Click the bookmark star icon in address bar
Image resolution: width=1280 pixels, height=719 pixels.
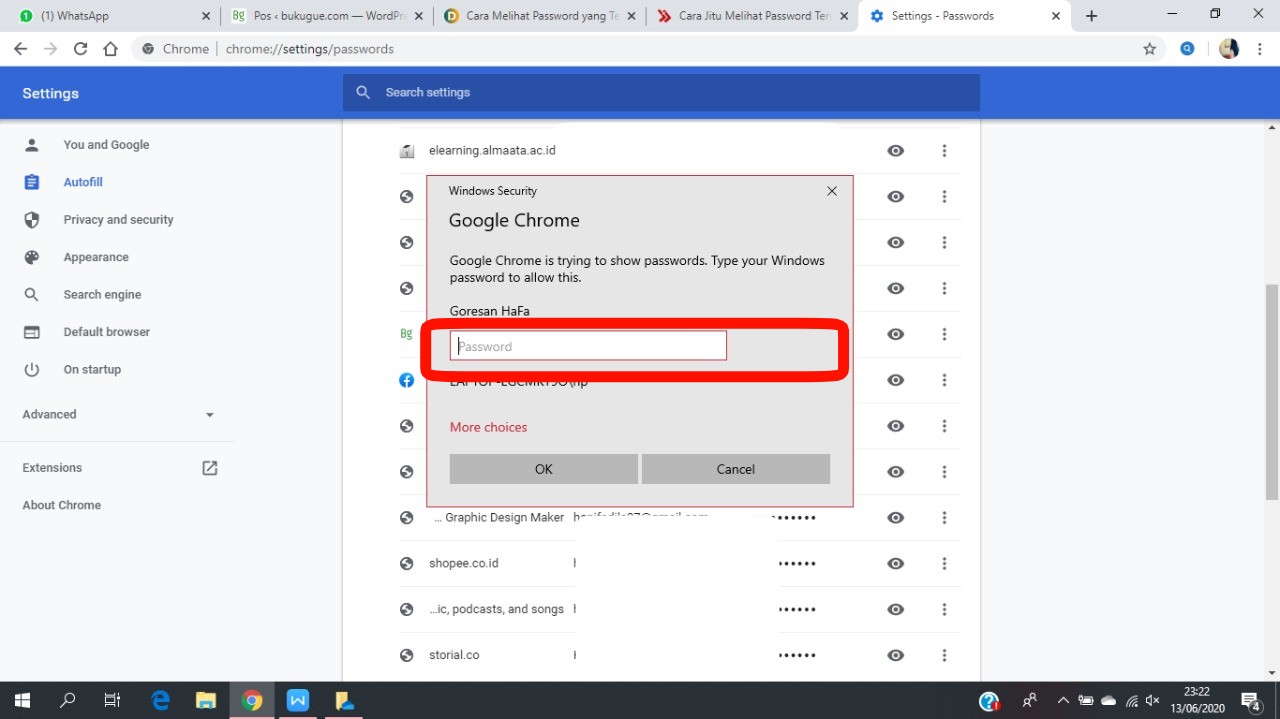tap(1149, 49)
